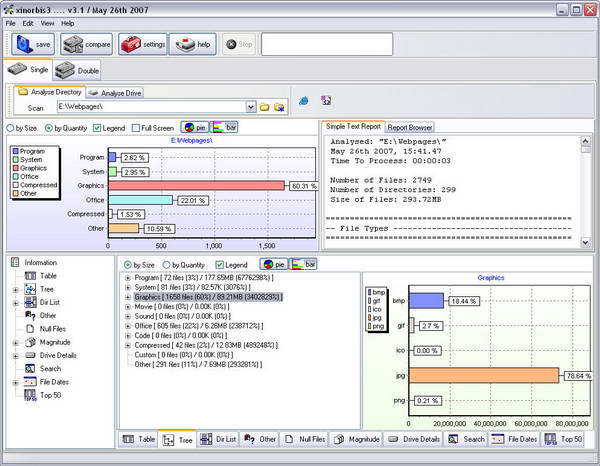
Task: Browse for folder next to scan path
Action: tap(265, 107)
